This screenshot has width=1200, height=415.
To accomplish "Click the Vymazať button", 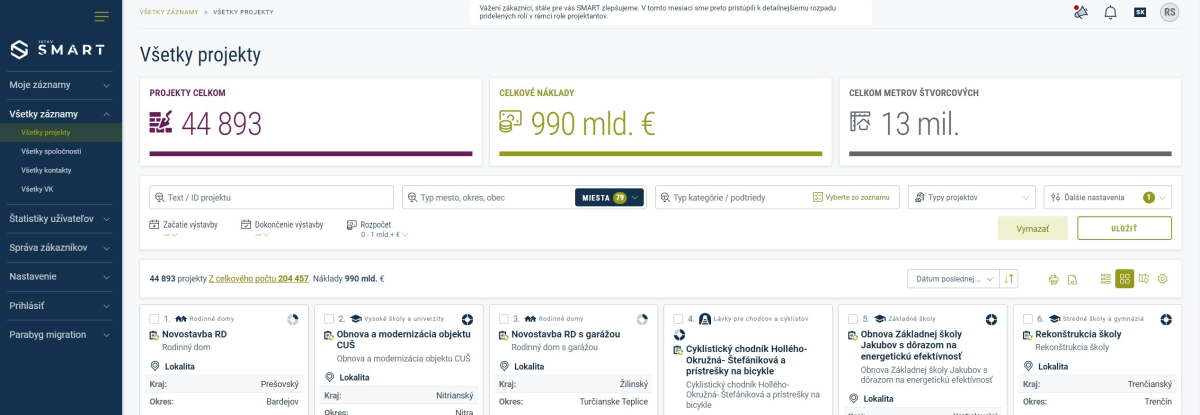I will click(1032, 228).
